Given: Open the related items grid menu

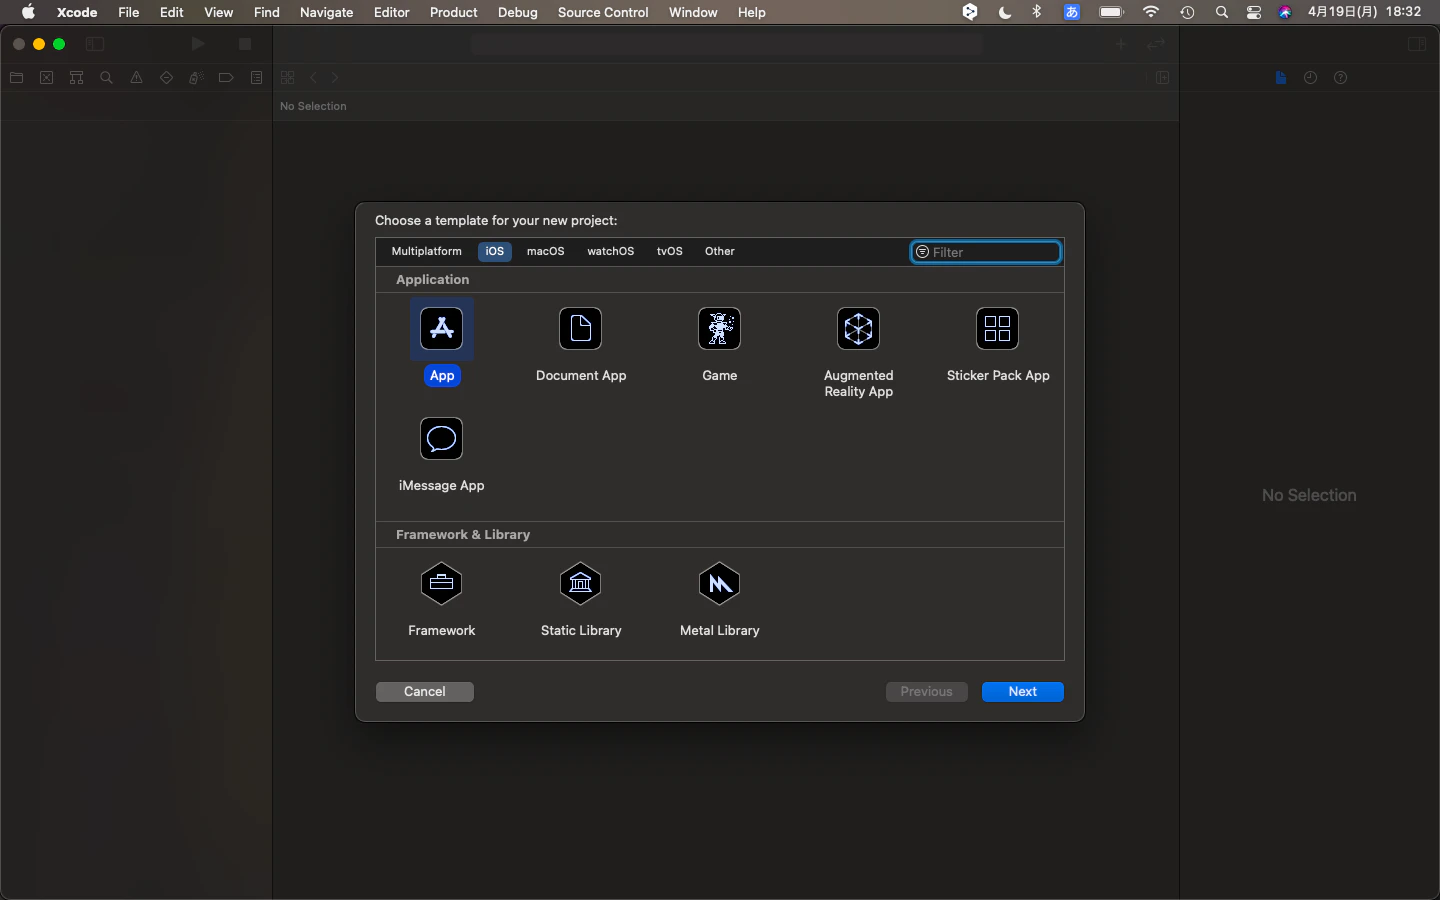Looking at the screenshot, I should (288, 78).
